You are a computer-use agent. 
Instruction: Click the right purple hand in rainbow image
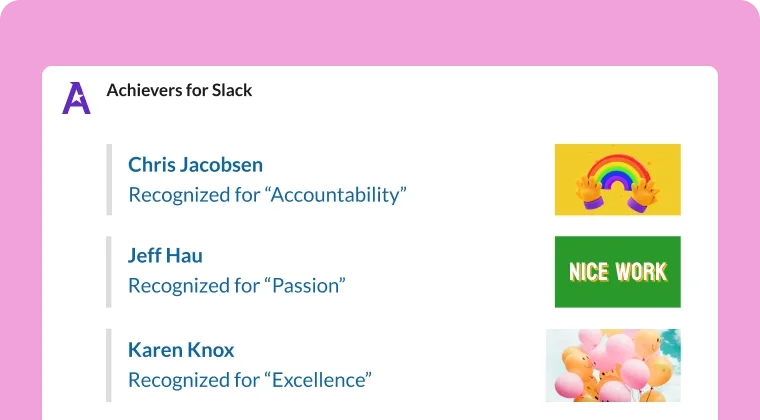tap(644, 191)
